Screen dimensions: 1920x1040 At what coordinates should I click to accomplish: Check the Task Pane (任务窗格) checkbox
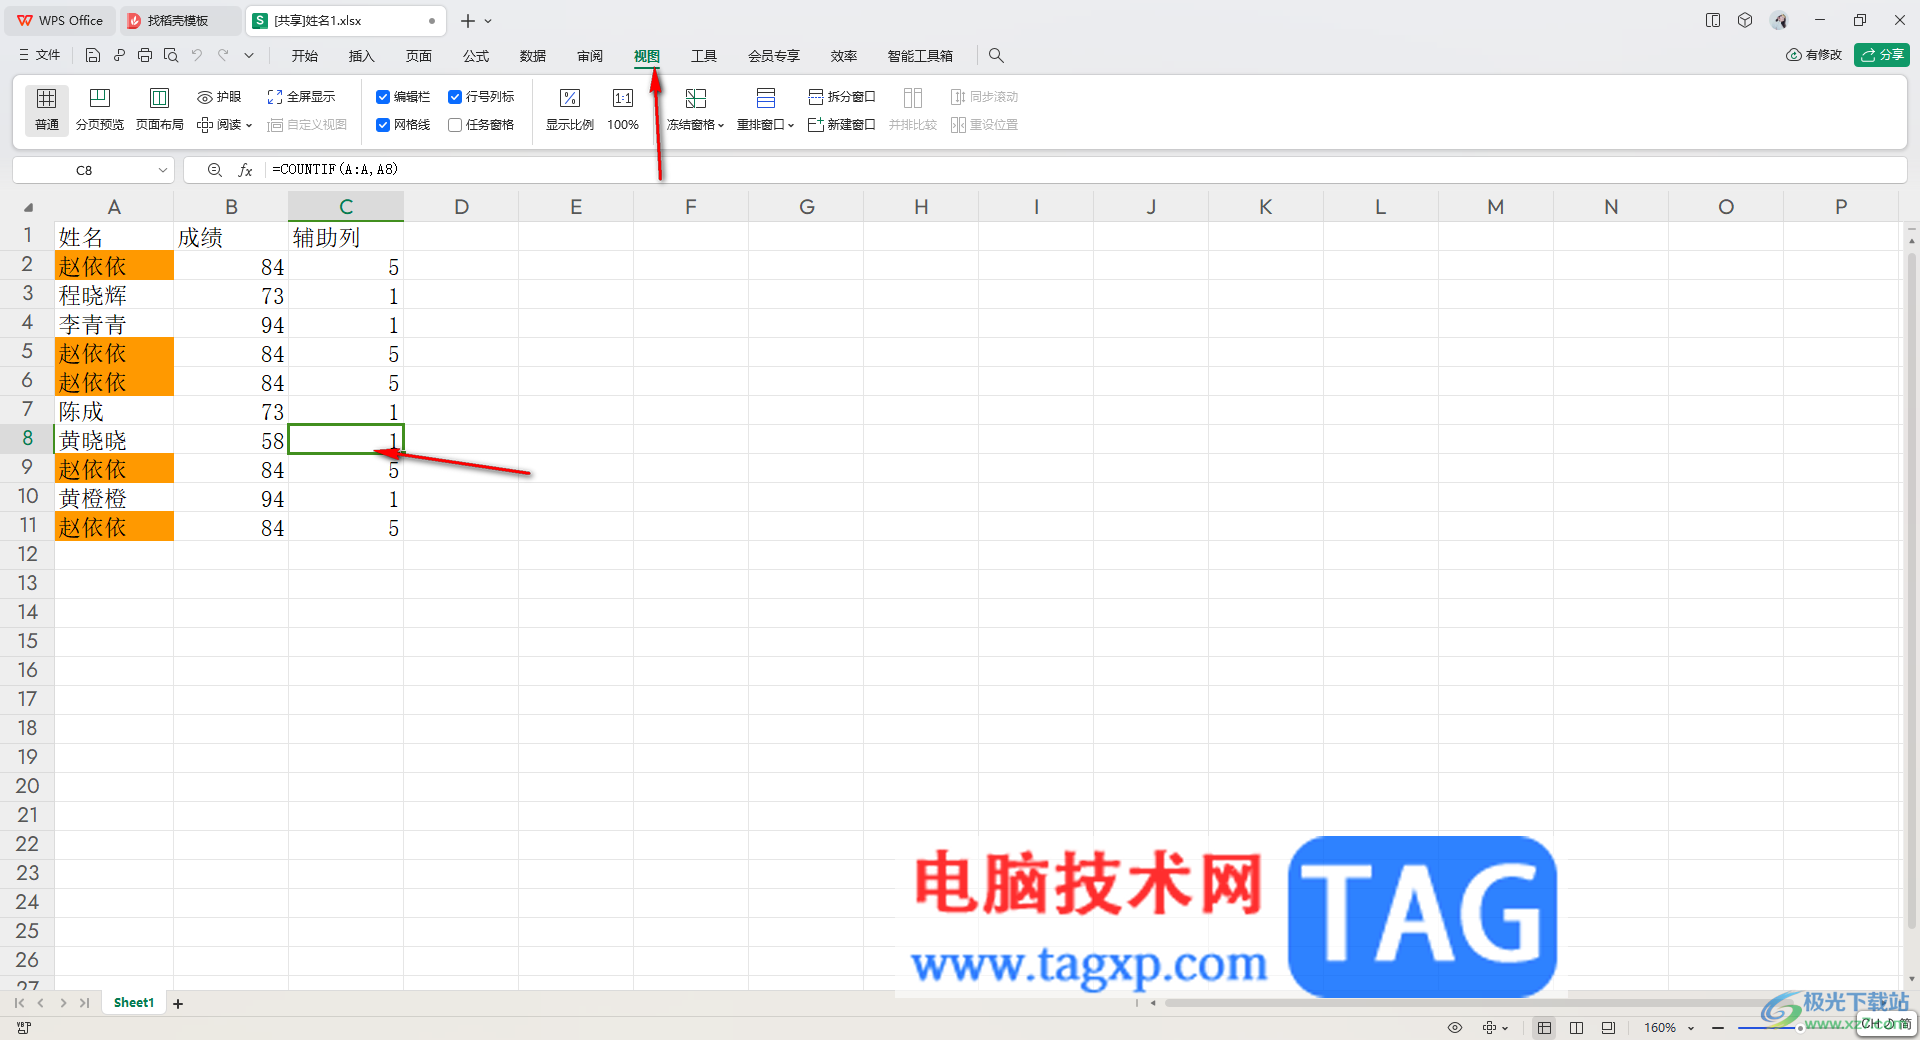pos(455,125)
